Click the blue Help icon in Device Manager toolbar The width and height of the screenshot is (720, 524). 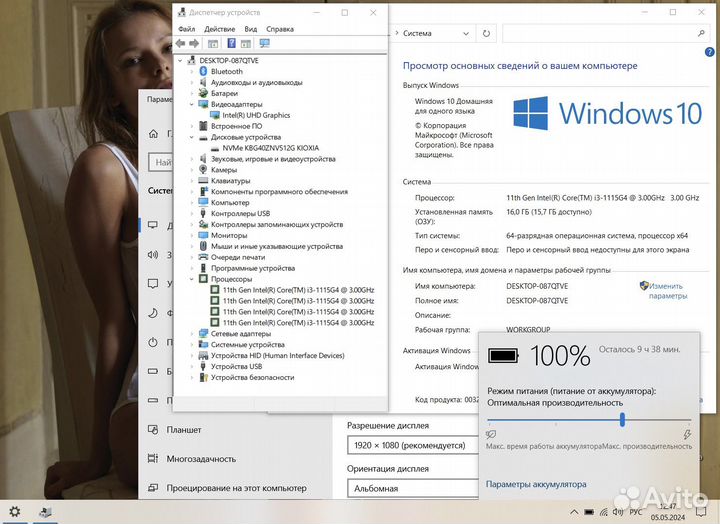[x=231, y=44]
